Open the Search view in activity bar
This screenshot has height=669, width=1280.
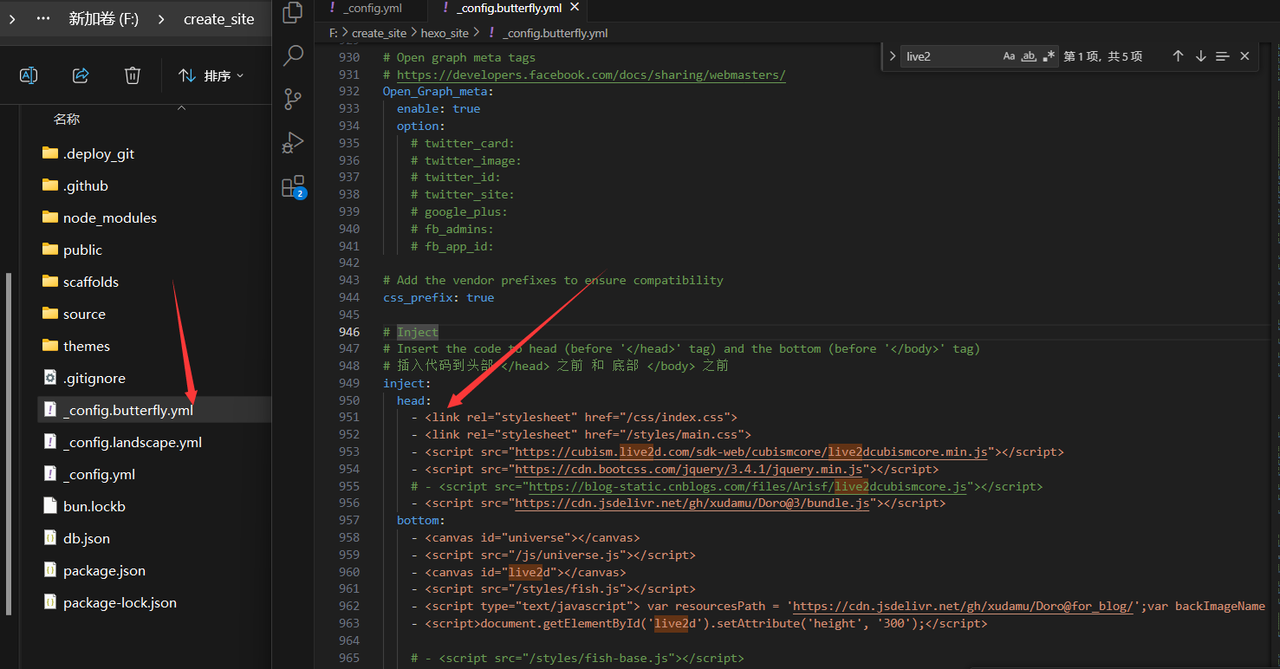293,55
